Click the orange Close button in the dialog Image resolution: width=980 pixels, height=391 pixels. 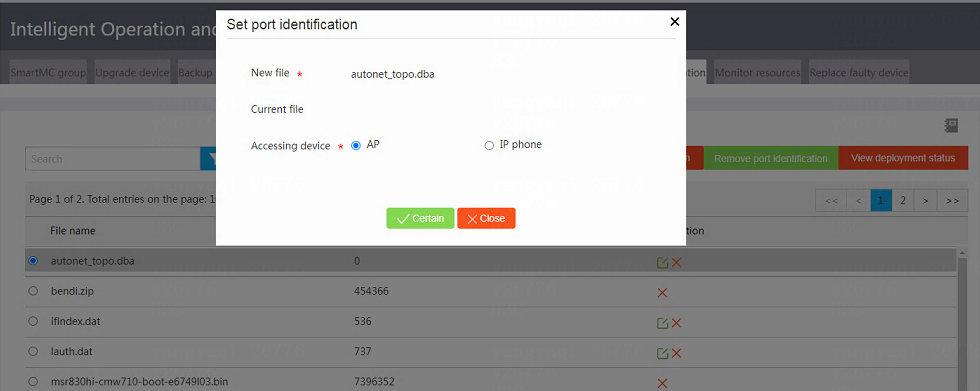[486, 219]
